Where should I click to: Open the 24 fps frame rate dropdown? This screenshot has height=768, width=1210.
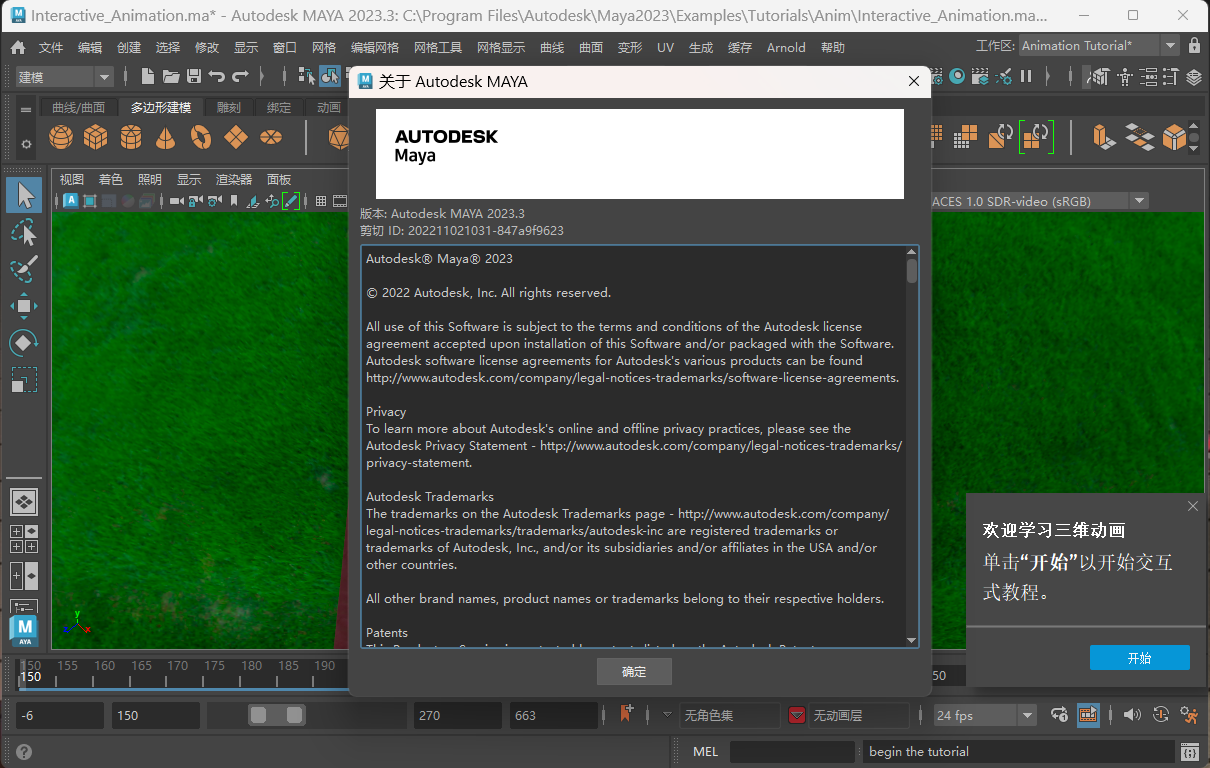point(985,715)
